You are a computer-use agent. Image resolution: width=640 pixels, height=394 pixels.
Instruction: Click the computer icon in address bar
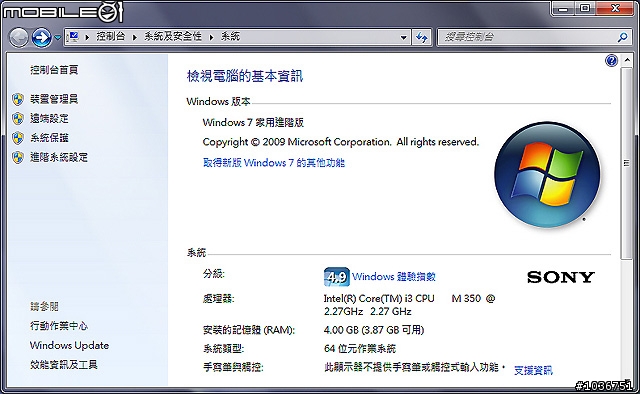pyautogui.click(x=73, y=37)
